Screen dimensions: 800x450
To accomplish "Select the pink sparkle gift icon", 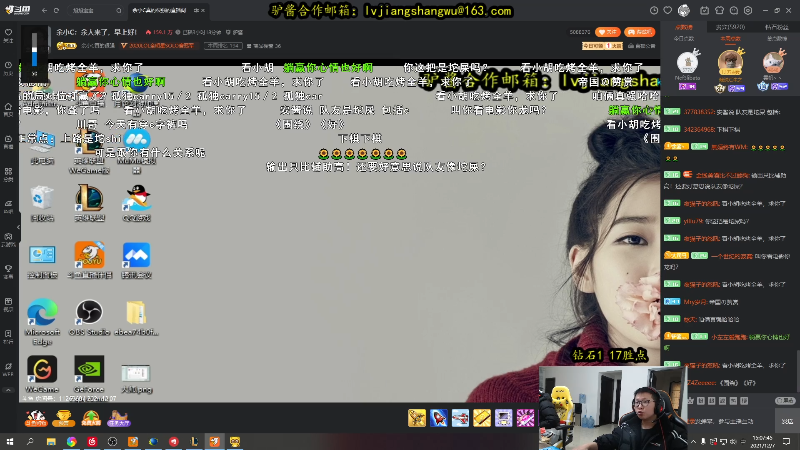I will point(525,418).
